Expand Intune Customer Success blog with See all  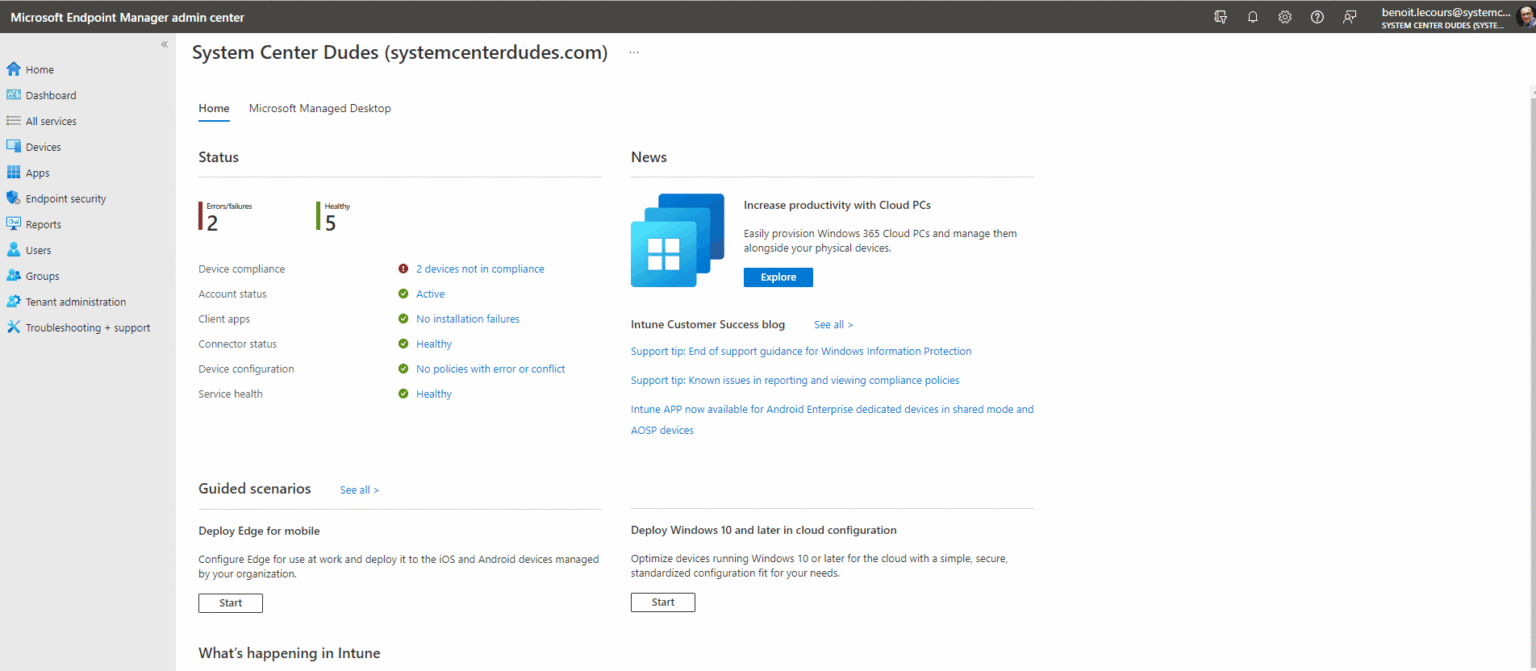pos(832,324)
